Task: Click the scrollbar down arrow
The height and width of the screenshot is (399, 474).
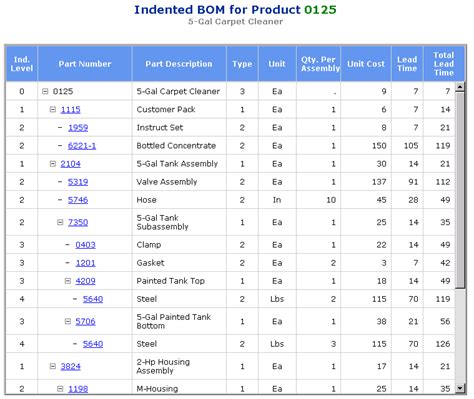Action: tap(460, 388)
